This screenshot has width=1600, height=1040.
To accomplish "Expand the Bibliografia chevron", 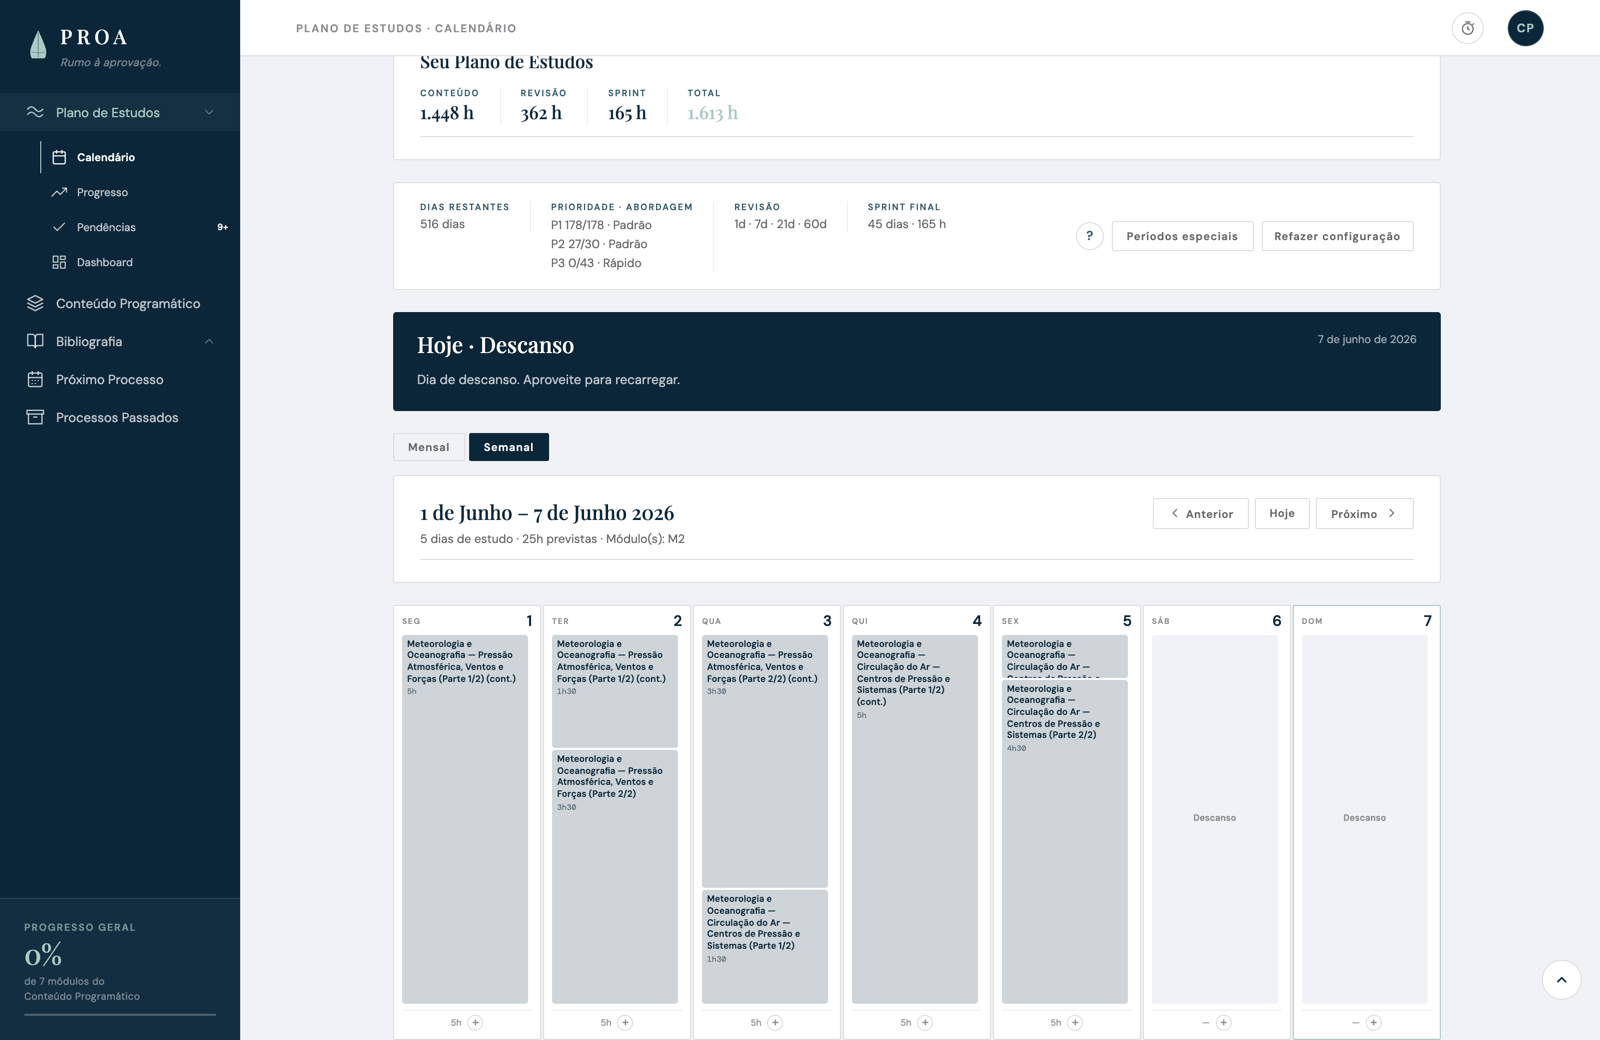I will (x=209, y=341).
